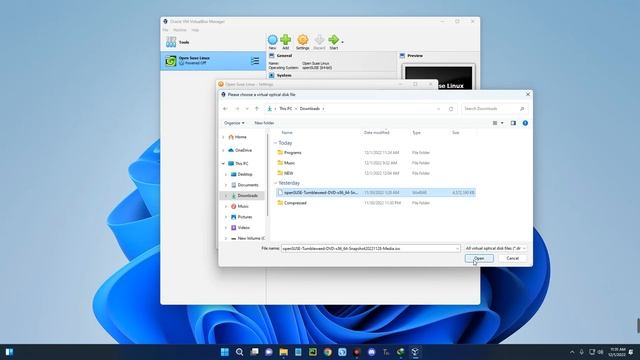
Task: Collapse the This PC tree node
Action: click(x=223, y=164)
